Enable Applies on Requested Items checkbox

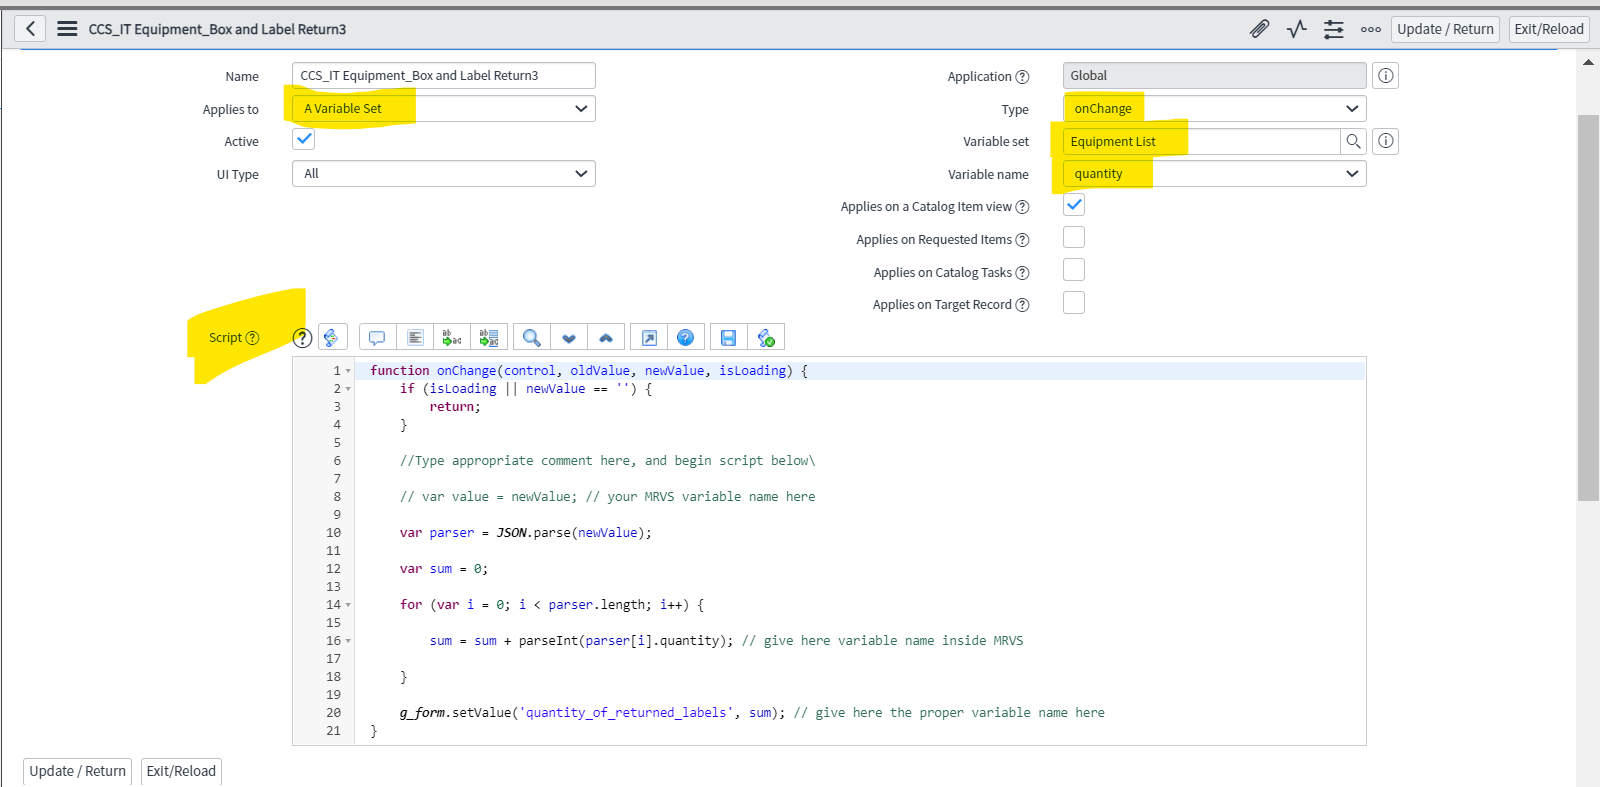1073,238
